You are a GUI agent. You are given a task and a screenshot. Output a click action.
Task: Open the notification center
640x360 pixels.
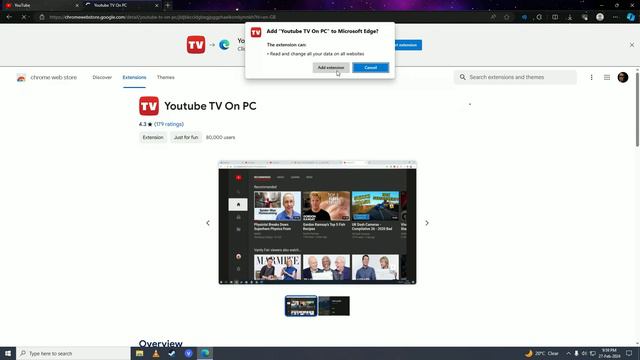point(629,353)
